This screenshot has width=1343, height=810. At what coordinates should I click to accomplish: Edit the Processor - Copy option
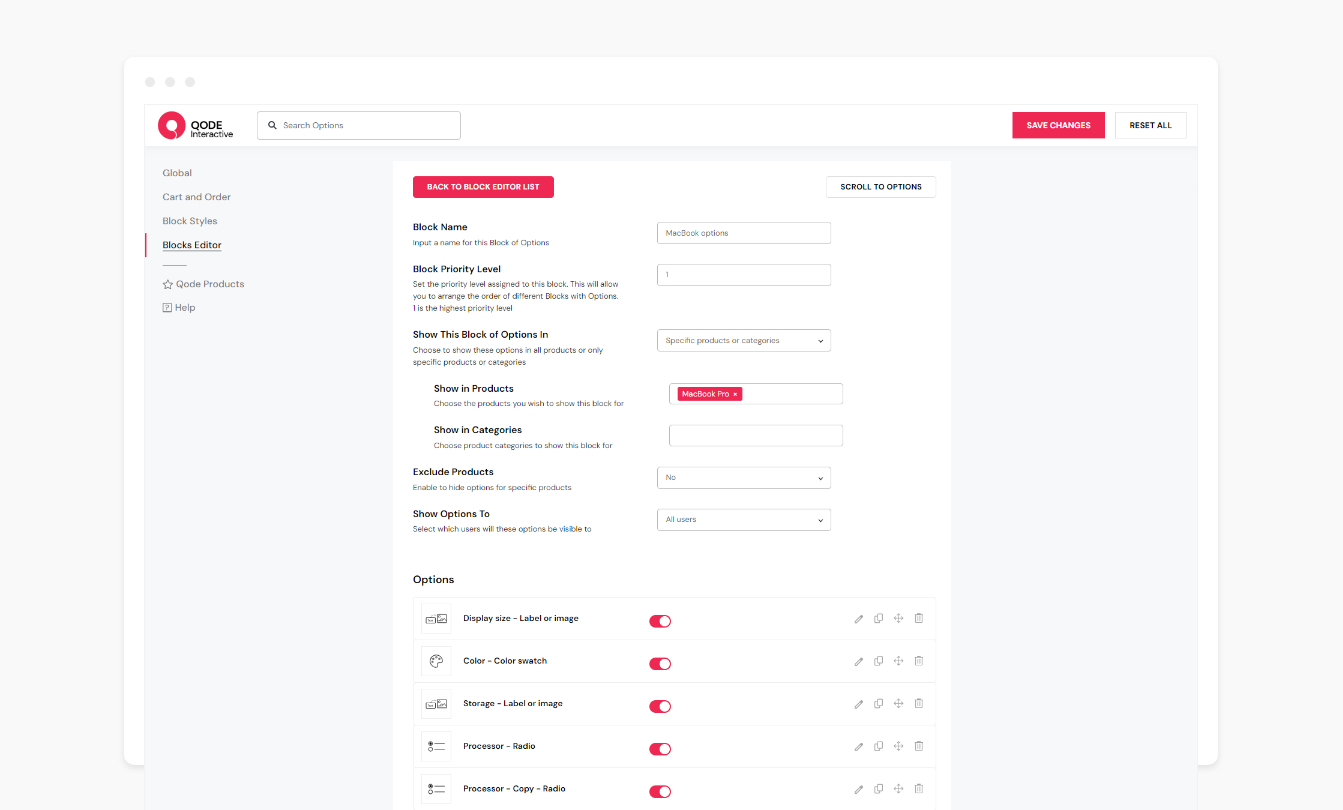pyautogui.click(x=858, y=789)
